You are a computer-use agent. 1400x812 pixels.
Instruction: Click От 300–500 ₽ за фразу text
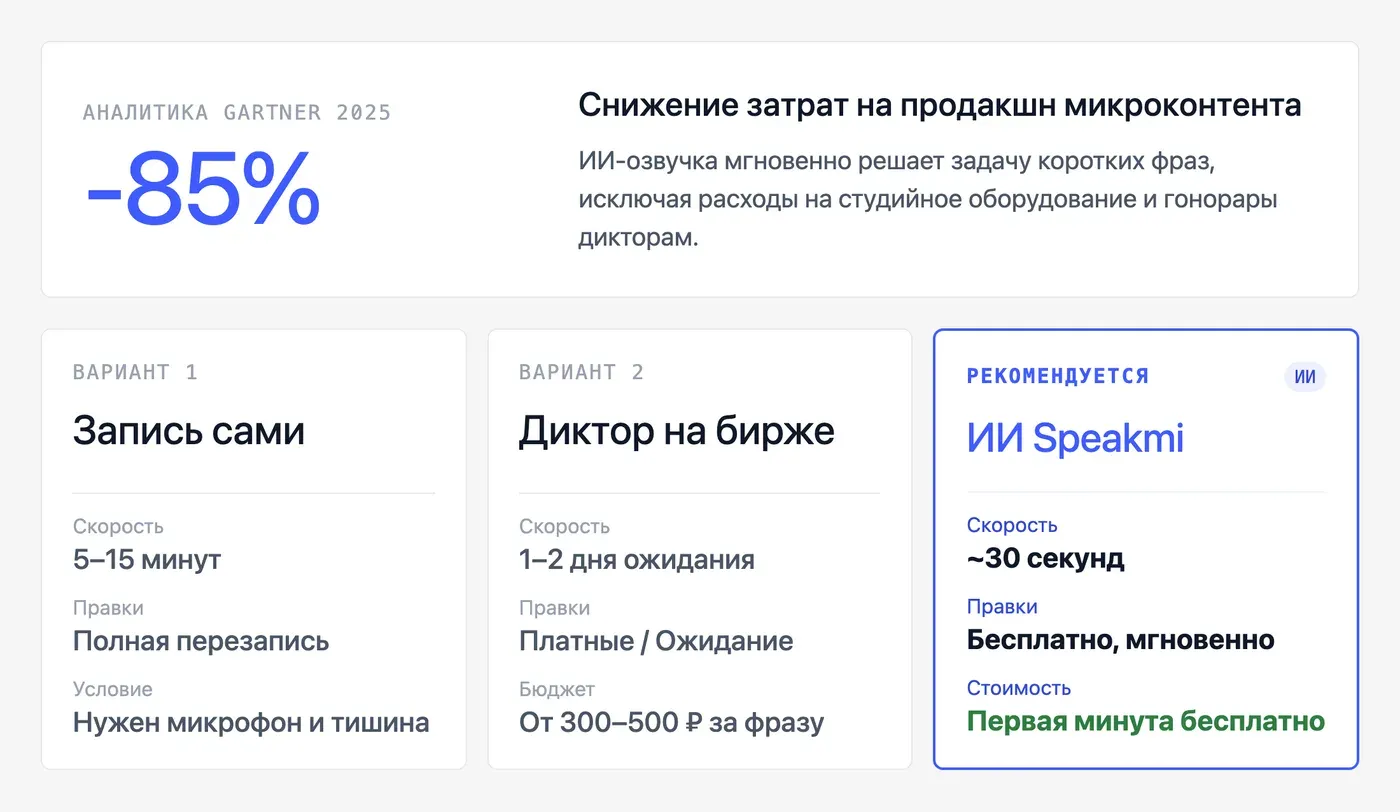[672, 722]
